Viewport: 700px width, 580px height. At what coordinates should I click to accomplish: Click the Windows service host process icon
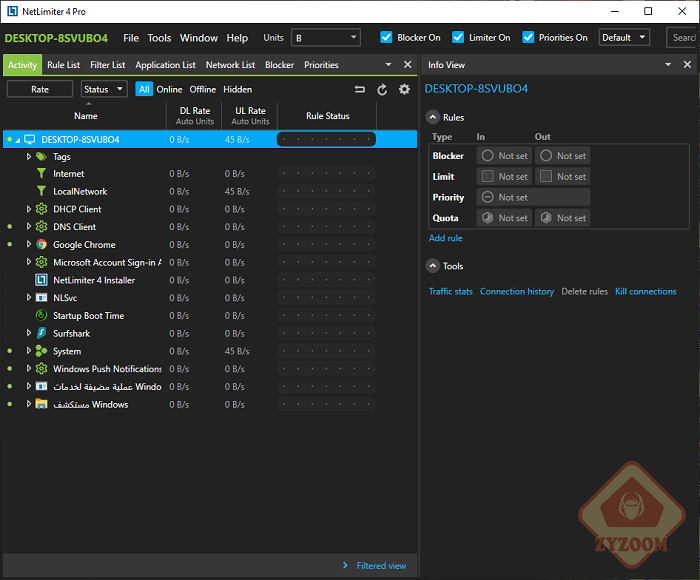click(42, 386)
